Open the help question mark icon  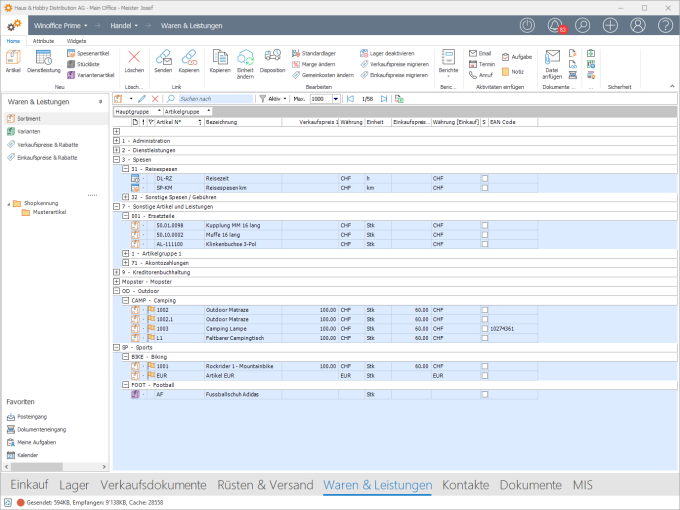click(x=664, y=25)
